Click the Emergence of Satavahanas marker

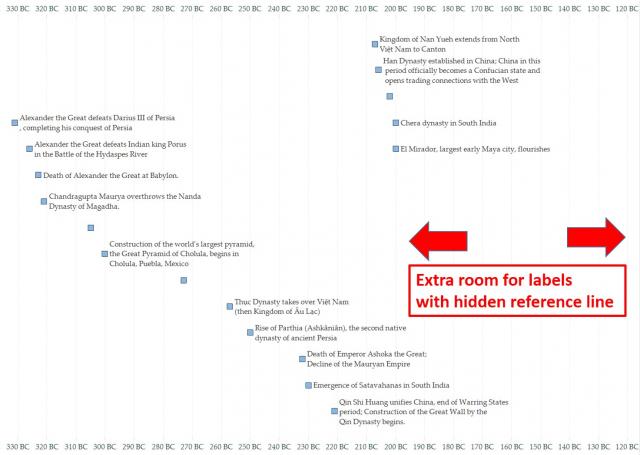click(308, 385)
